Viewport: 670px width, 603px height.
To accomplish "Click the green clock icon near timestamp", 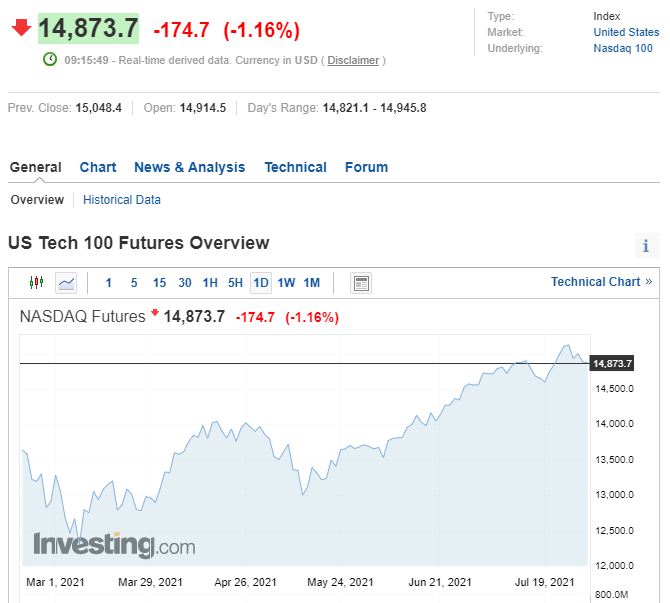I will [x=50, y=60].
